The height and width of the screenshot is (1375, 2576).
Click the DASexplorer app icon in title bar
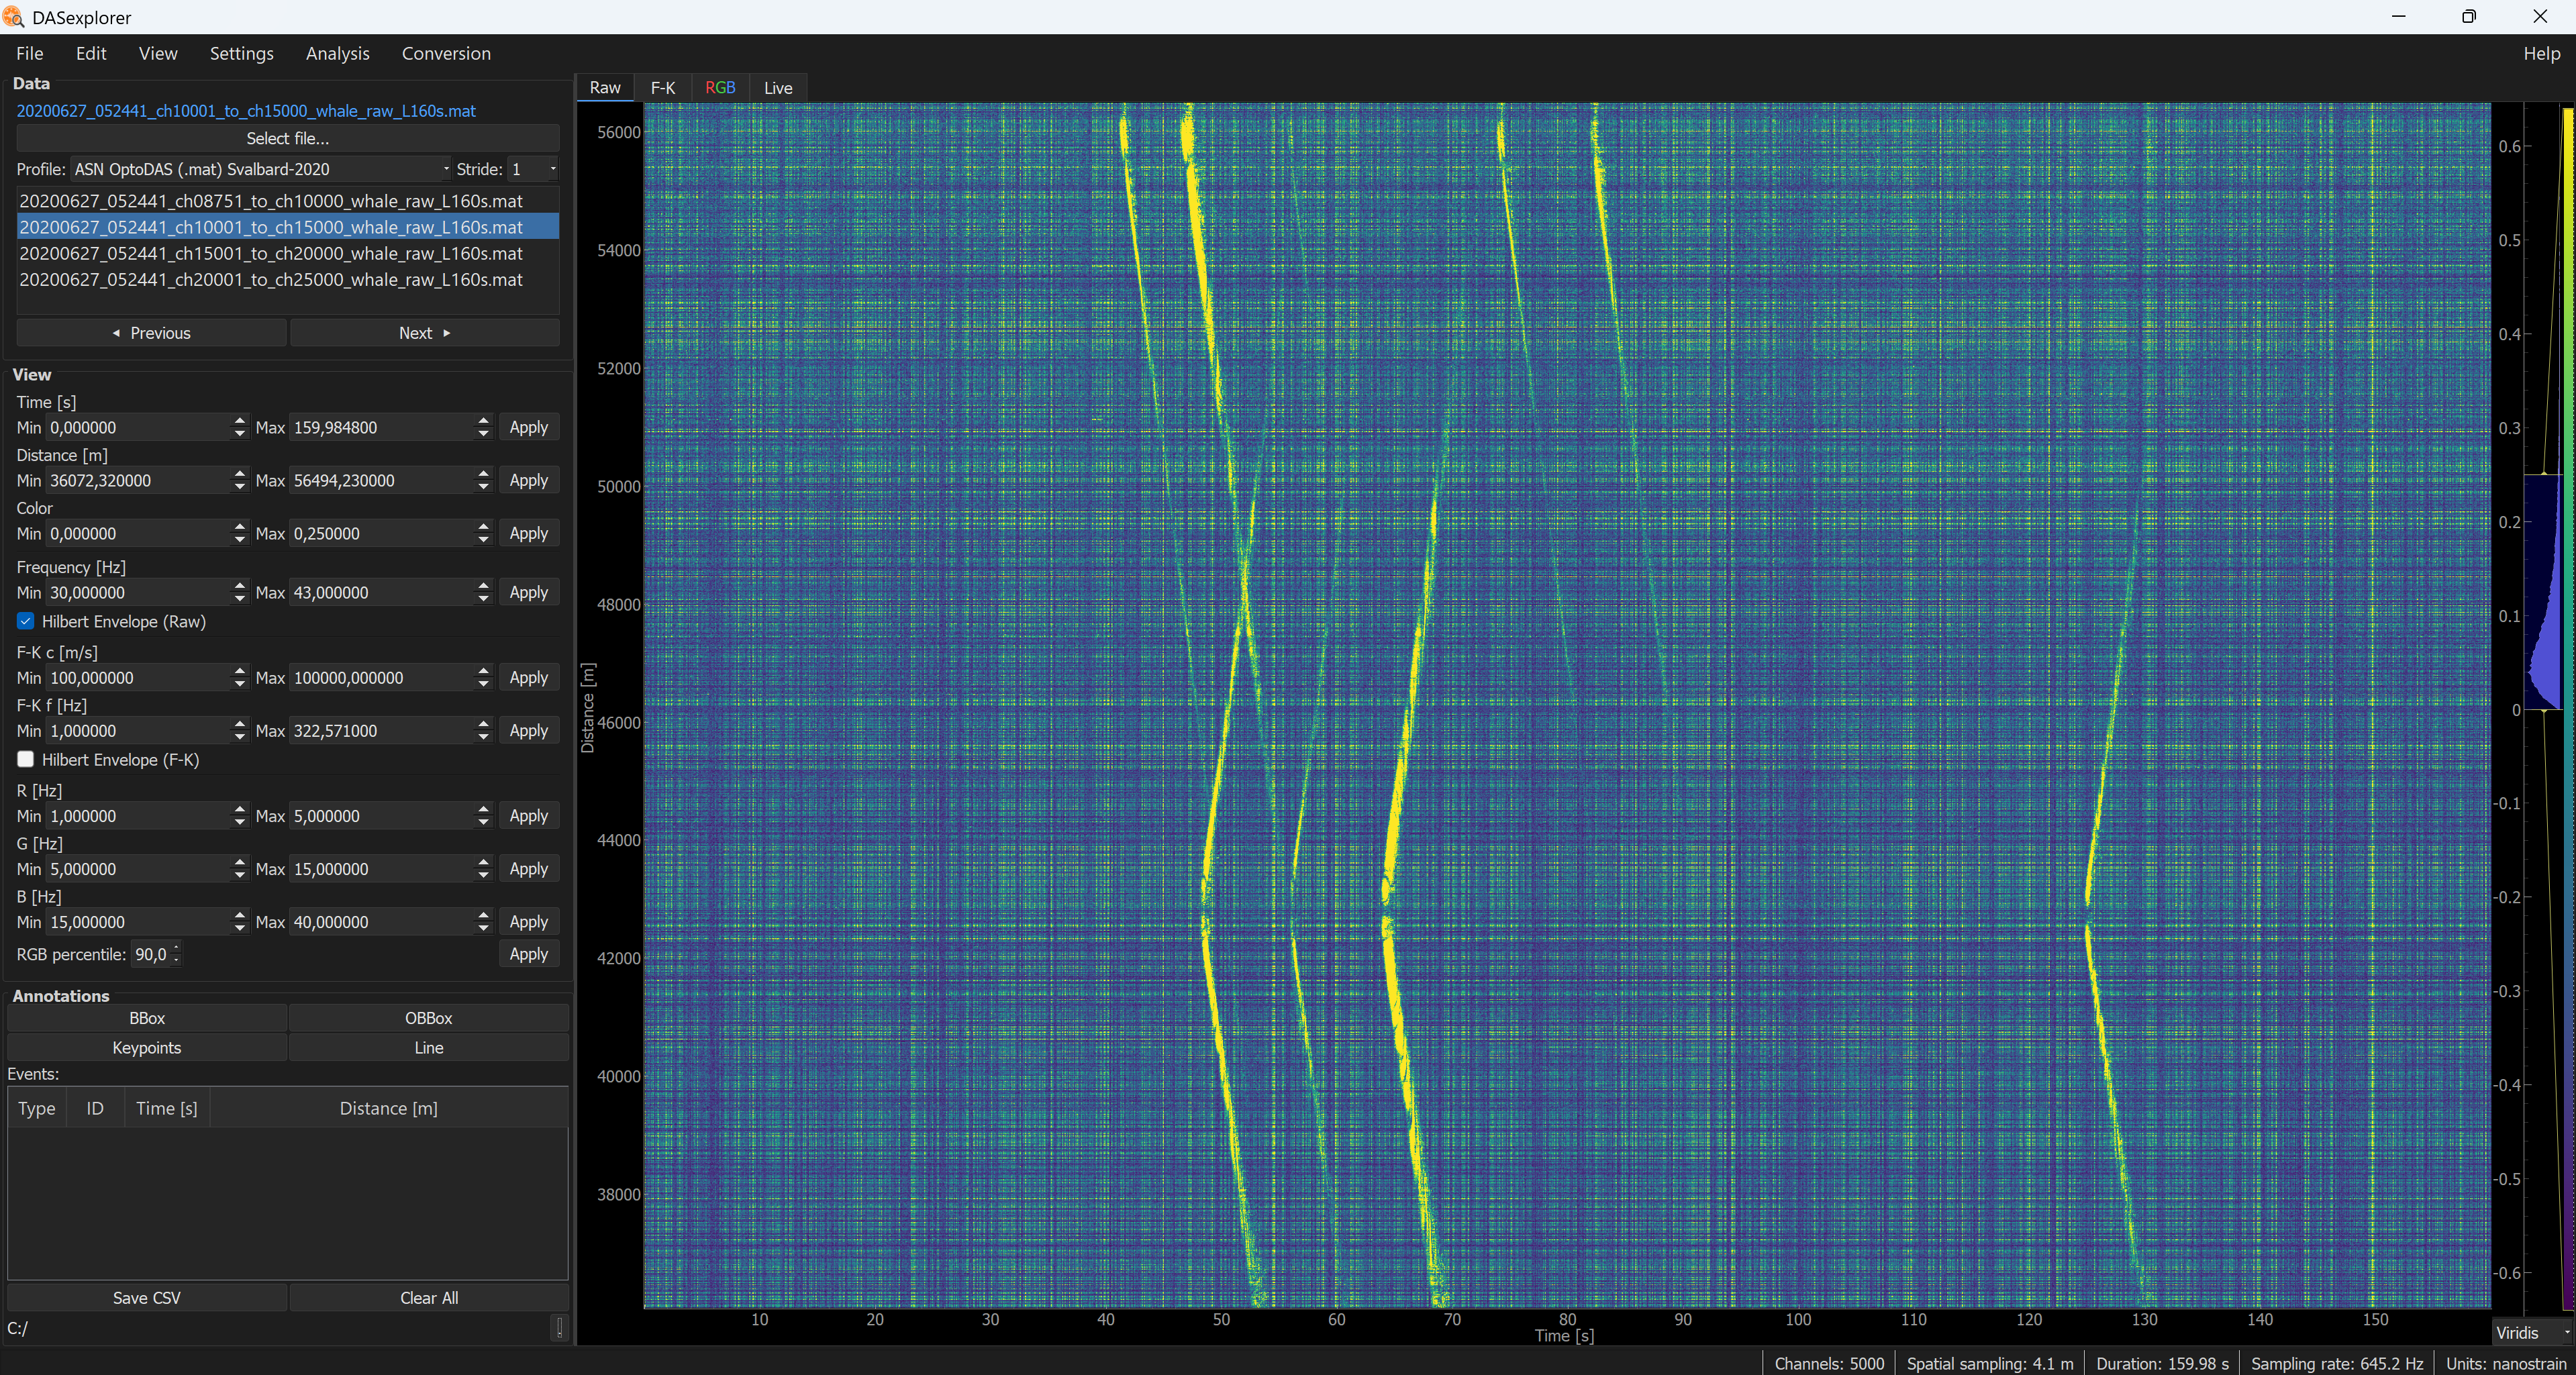point(12,17)
